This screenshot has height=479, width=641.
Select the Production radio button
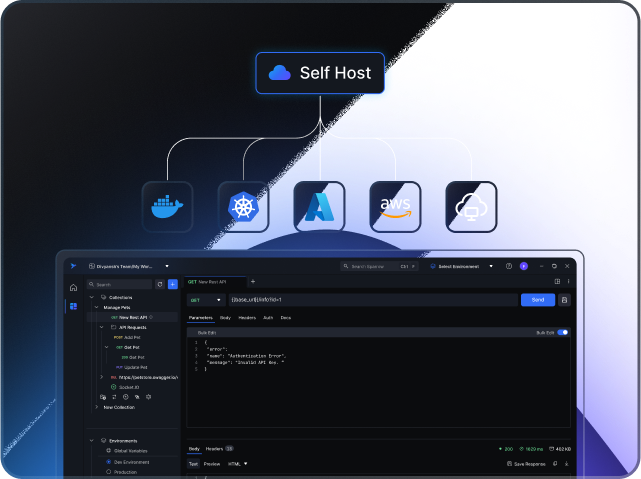109,472
